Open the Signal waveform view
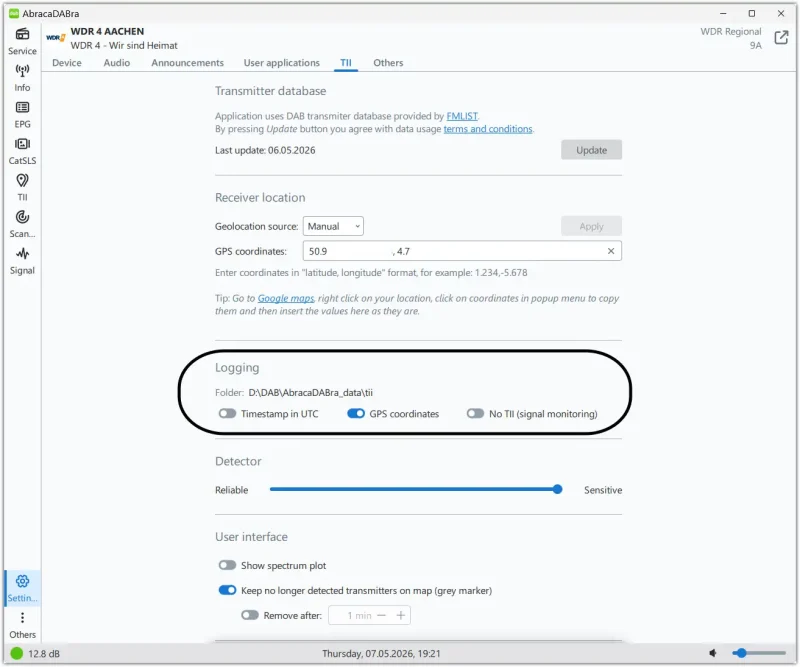800x667 pixels. click(22, 261)
